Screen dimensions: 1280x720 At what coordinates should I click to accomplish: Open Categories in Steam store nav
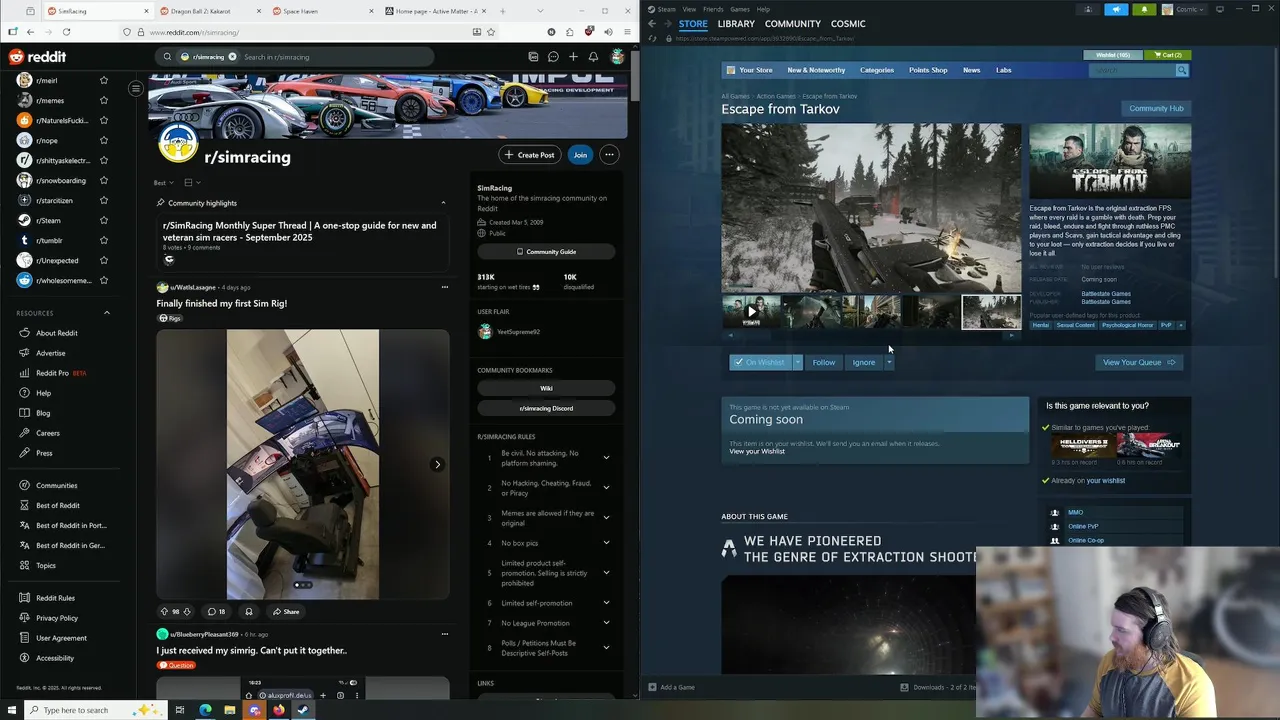click(x=877, y=70)
